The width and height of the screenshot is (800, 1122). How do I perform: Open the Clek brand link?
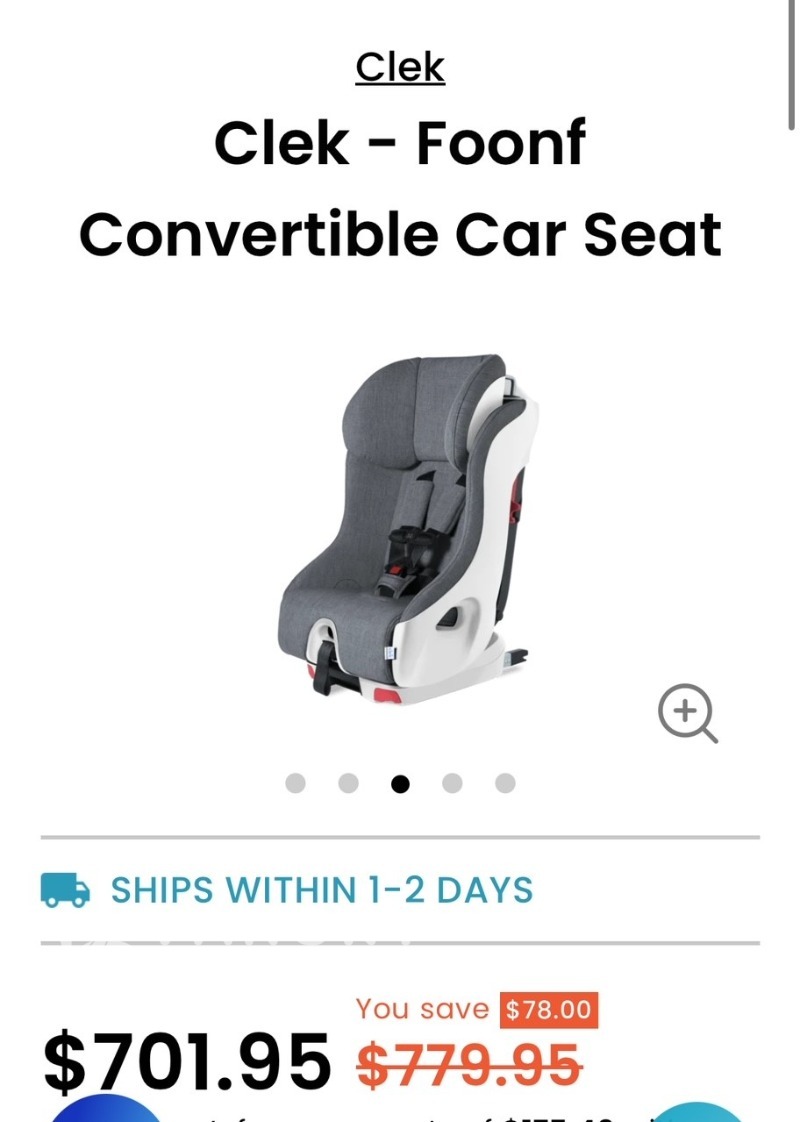point(400,67)
